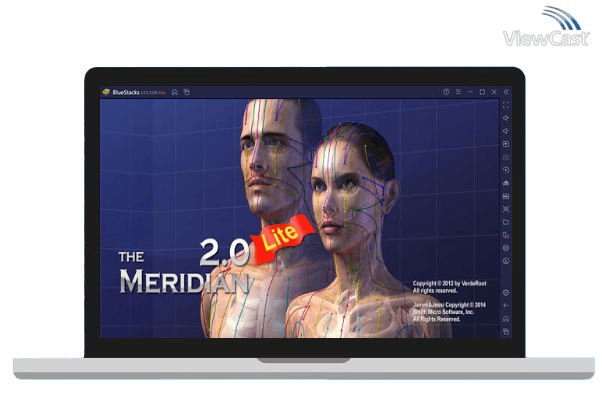Increase volume from the sidebar
The width and height of the screenshot is (602, 414).
[506, 118]
